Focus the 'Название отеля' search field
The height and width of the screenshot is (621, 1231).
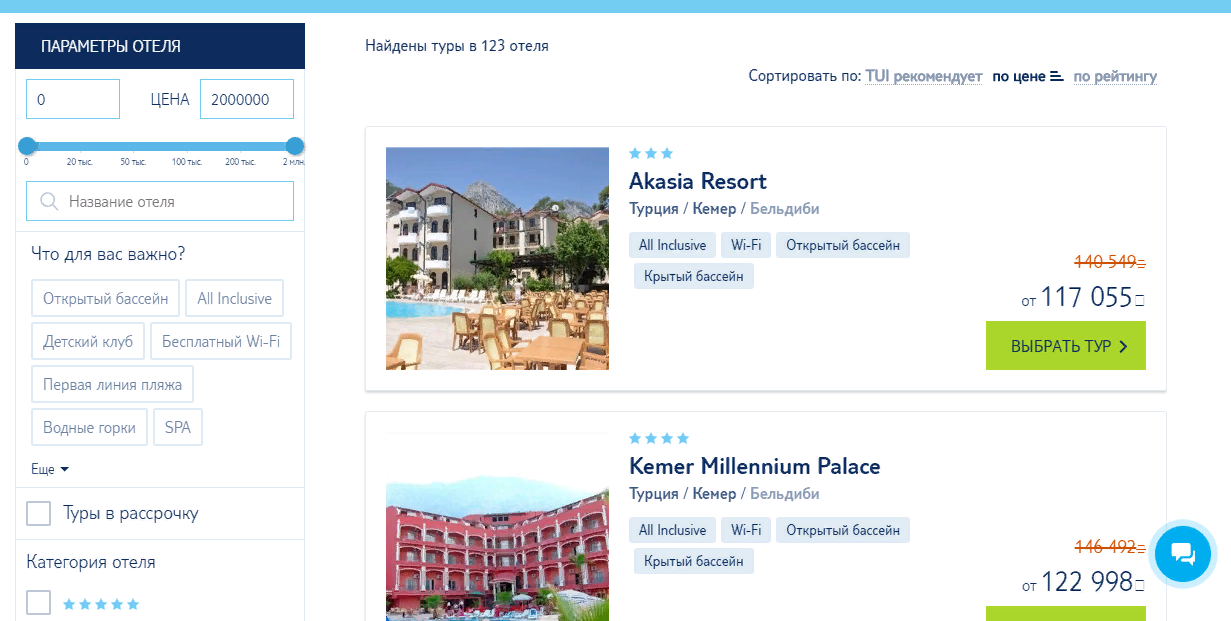[160, 201]
